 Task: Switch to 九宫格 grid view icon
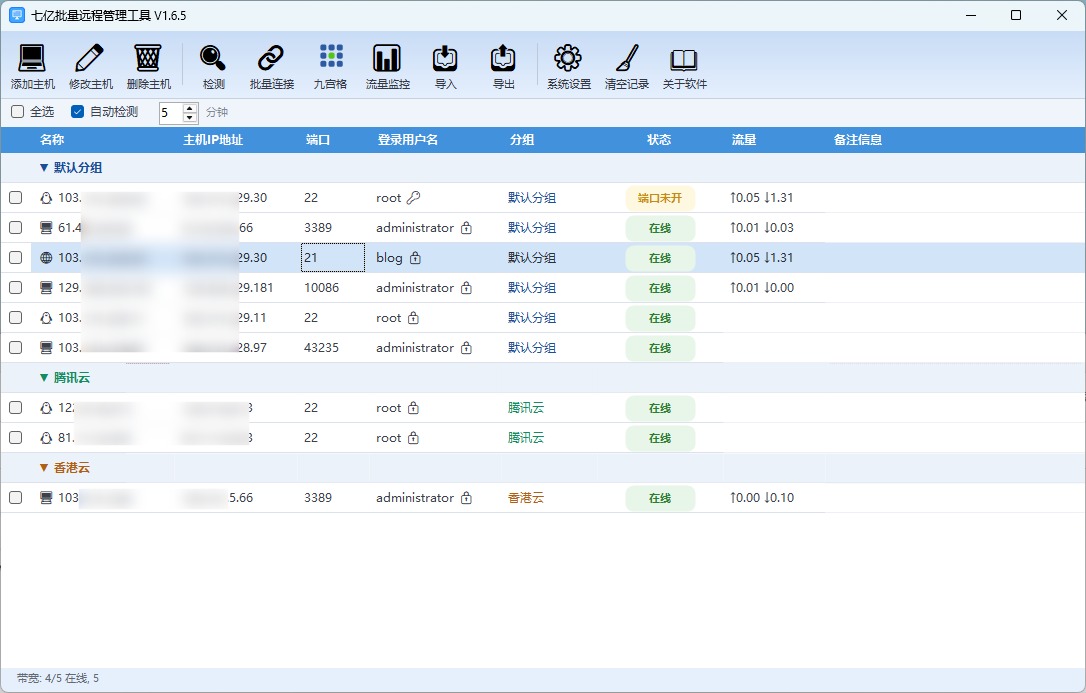pyautogui.click(x=330, y=57)
